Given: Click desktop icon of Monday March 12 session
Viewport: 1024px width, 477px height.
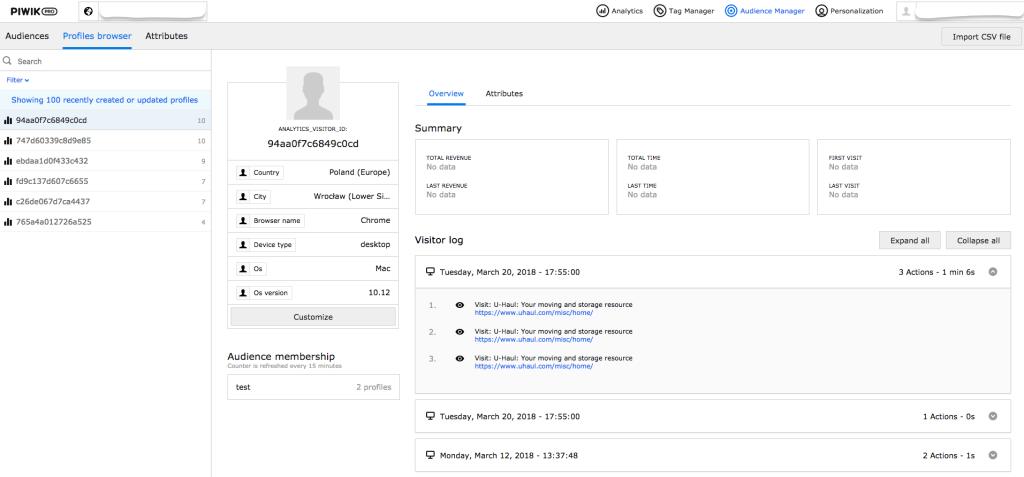Looking at the screenshot, I should pyautogui.click(x=430, y=455).
